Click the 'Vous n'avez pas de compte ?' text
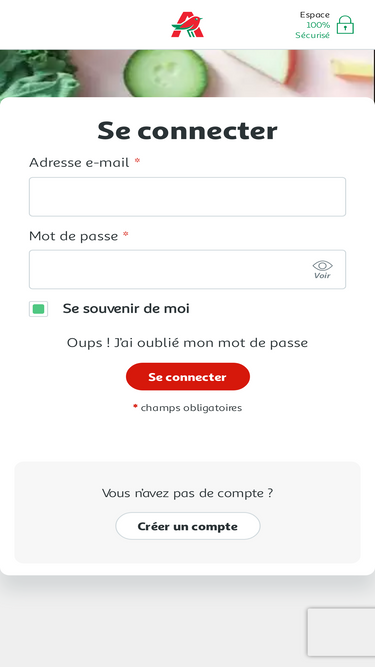Screen dimensions: 375x667 (188, 493)
